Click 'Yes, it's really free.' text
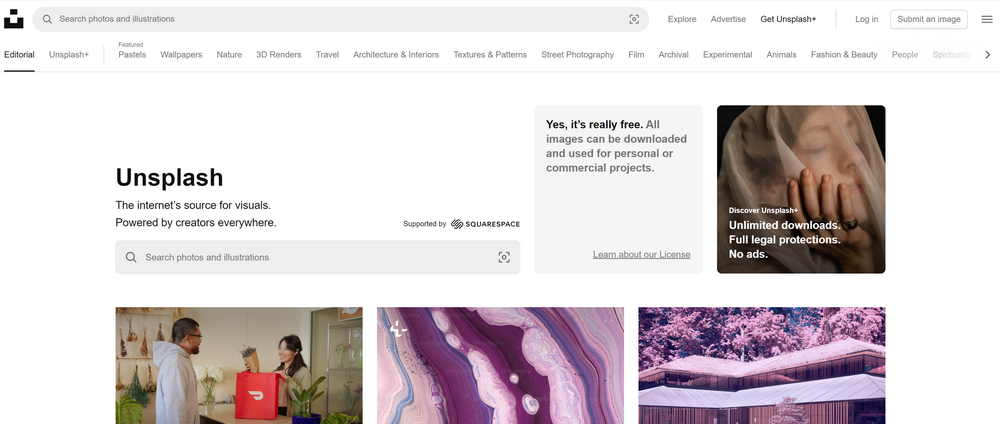Viewport: 1000px width, 424px height. (594, 124)
